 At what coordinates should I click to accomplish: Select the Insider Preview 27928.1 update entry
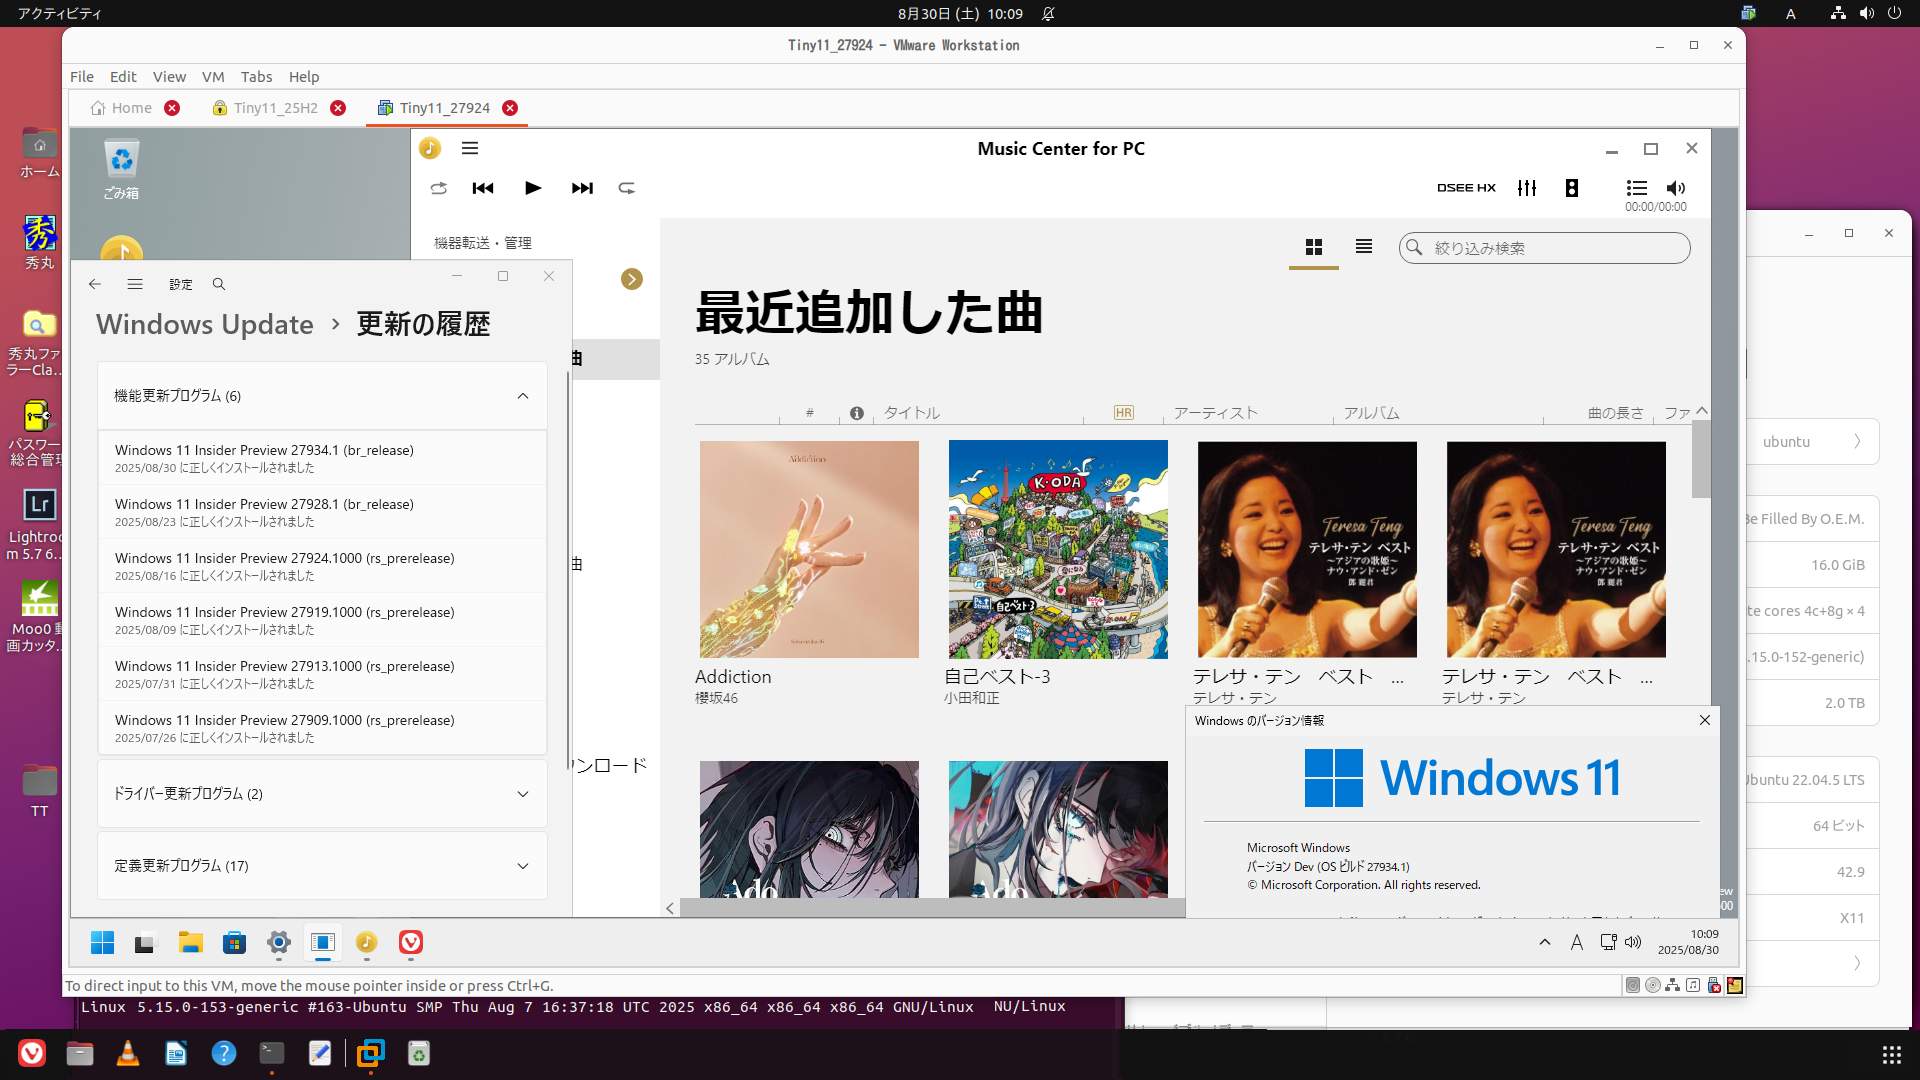point(322,512)
